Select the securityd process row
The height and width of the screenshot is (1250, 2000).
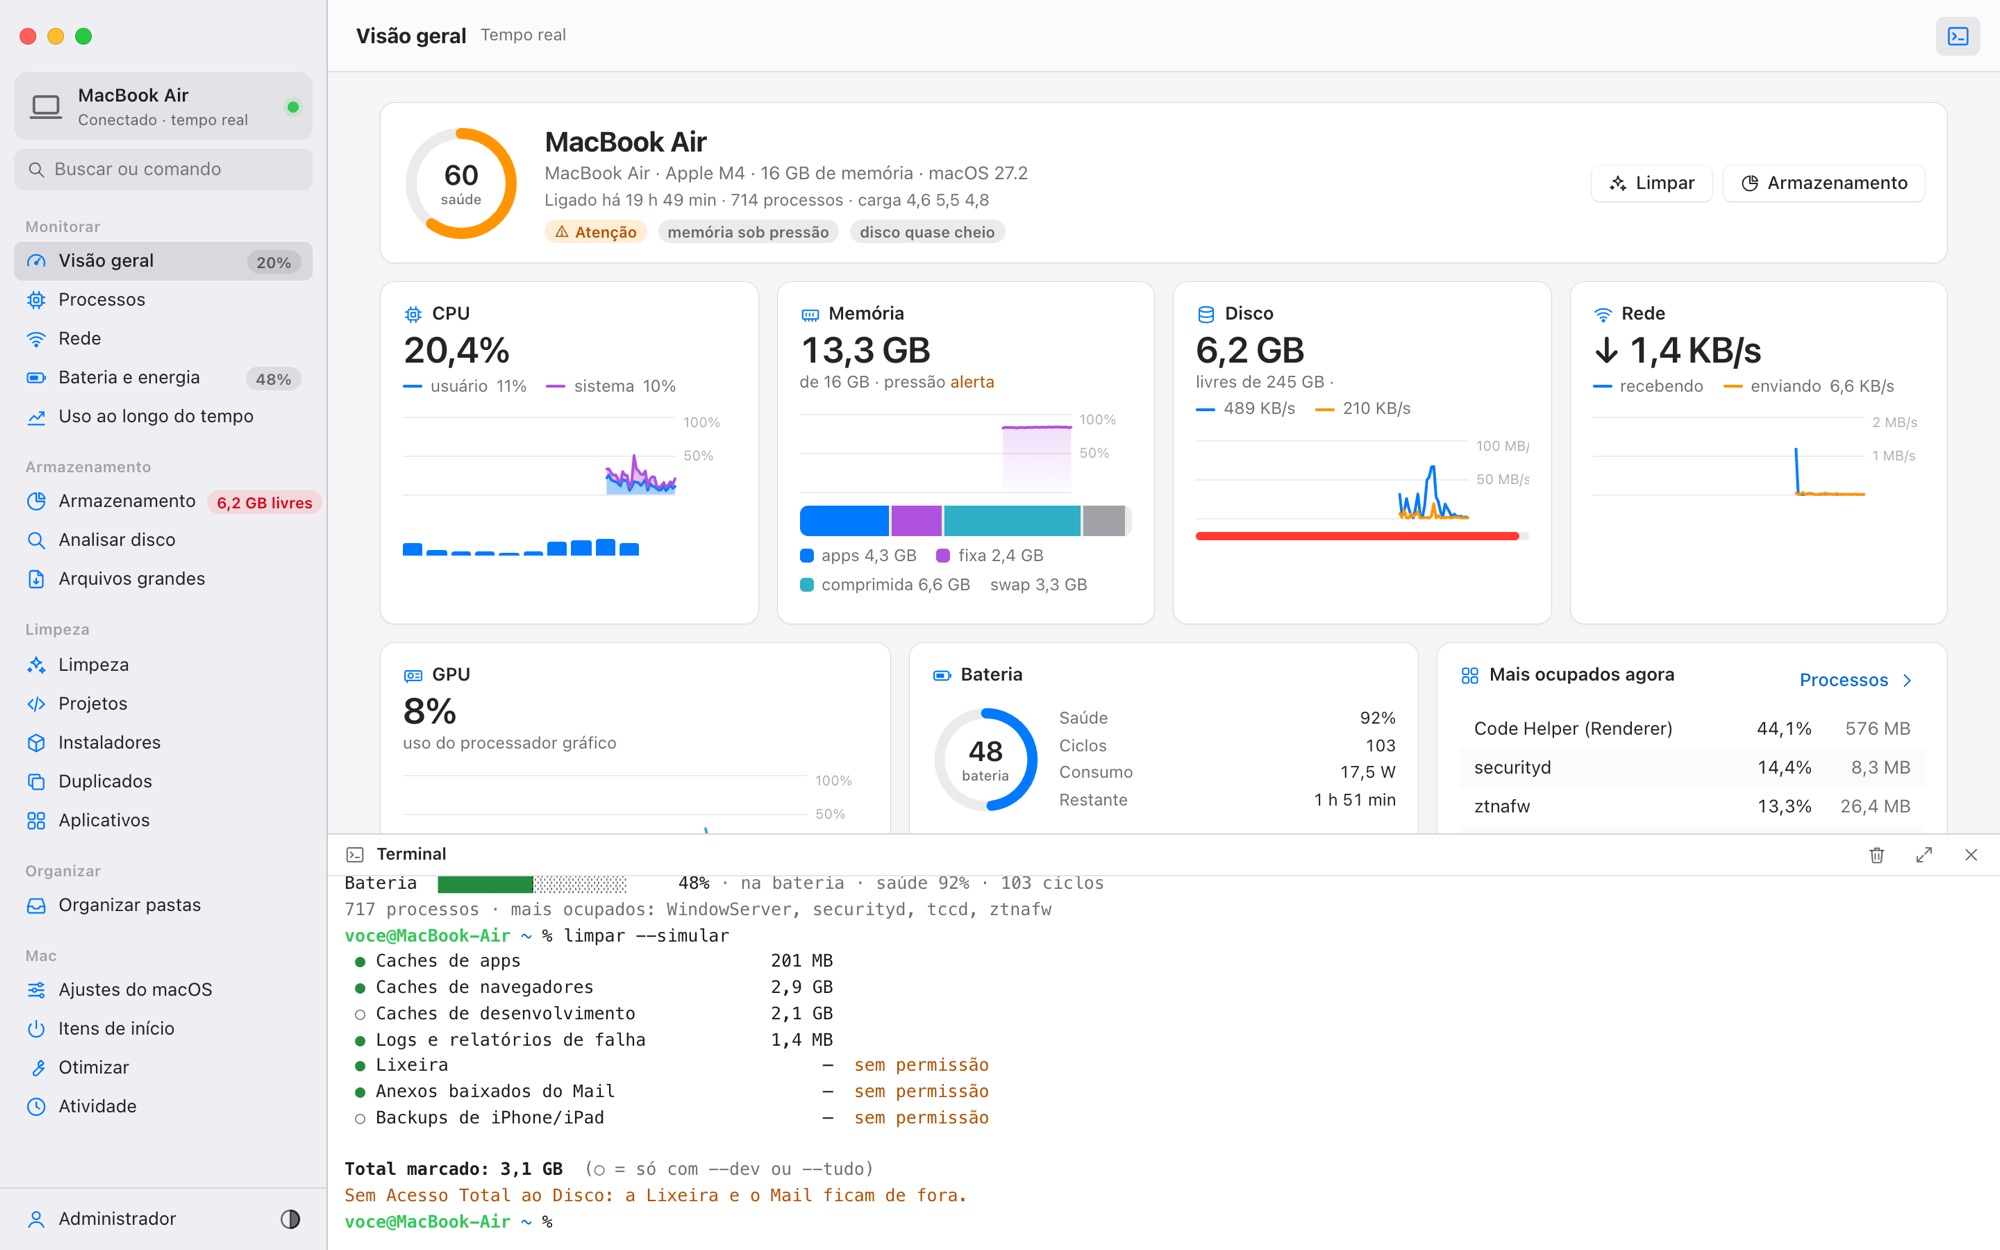click(1692, 768)
